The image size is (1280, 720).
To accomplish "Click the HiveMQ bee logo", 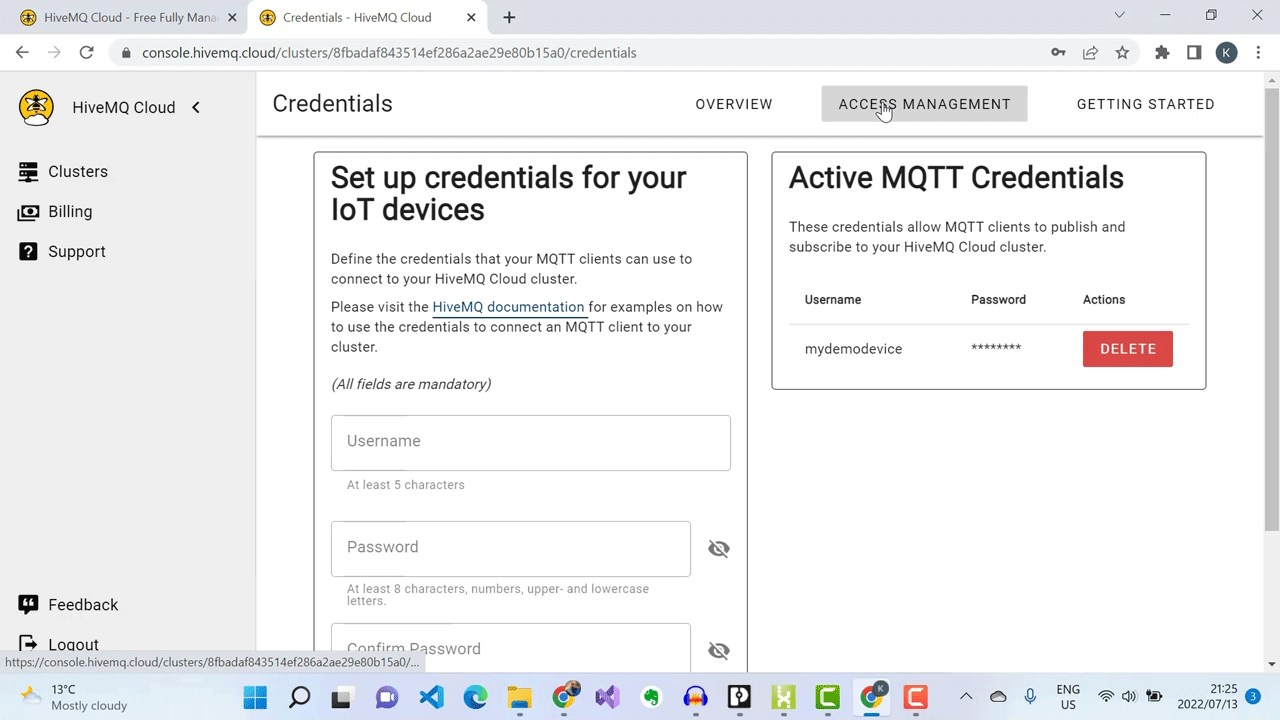I will (37, 107).
